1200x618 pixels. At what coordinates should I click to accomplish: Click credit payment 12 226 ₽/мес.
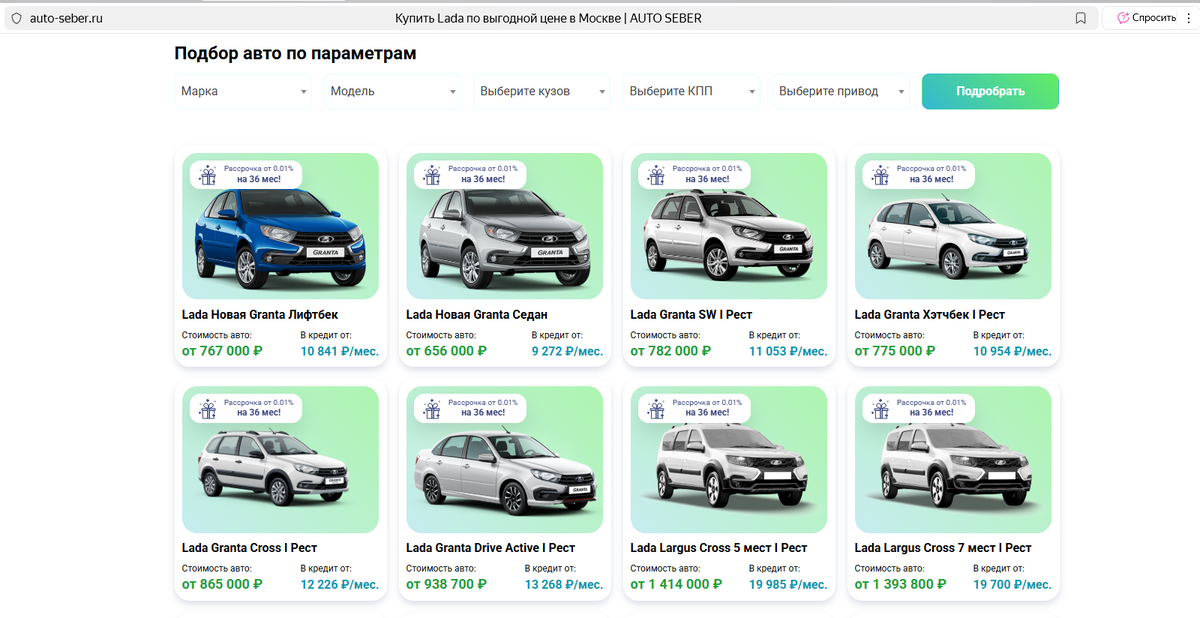click(x=340, y=584)
